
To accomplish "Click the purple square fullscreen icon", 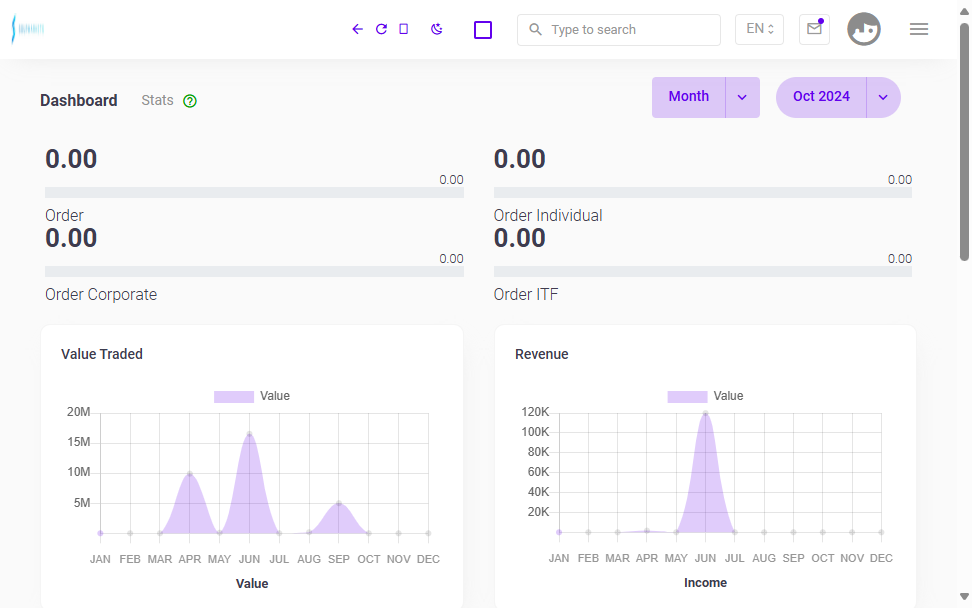I will (483, 30).
